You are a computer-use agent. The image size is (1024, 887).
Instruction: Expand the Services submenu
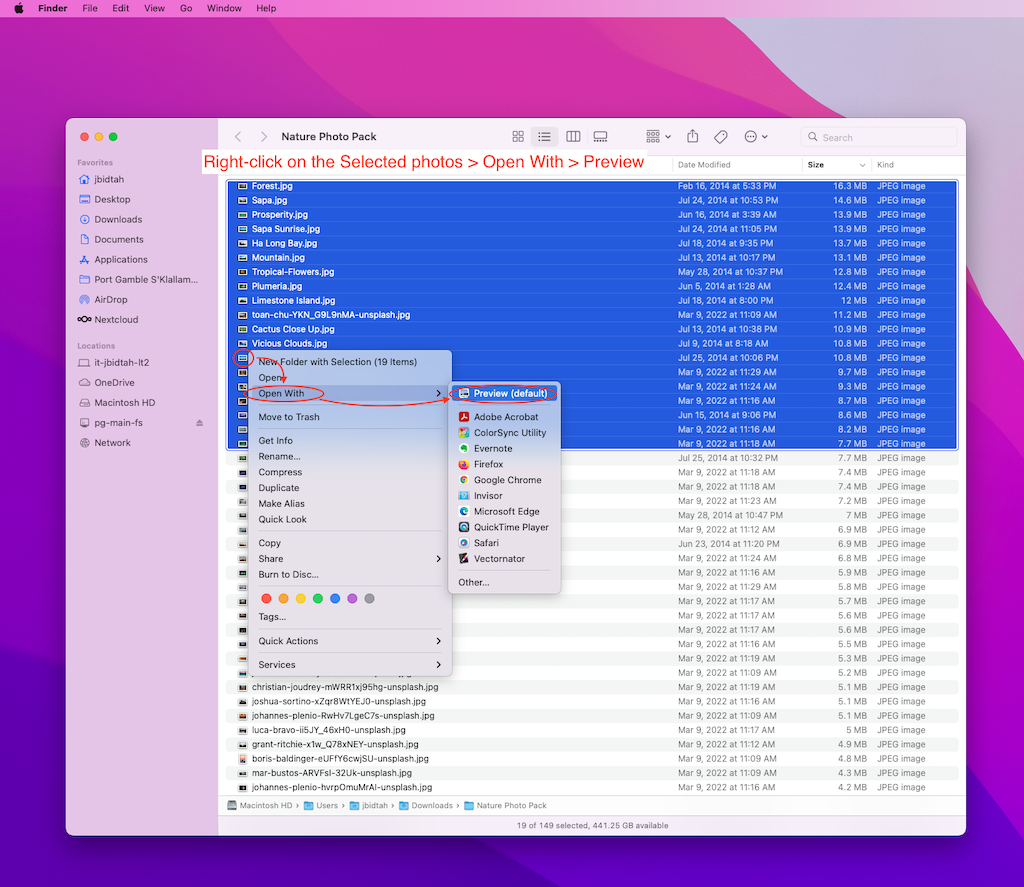tap(349, 664)
